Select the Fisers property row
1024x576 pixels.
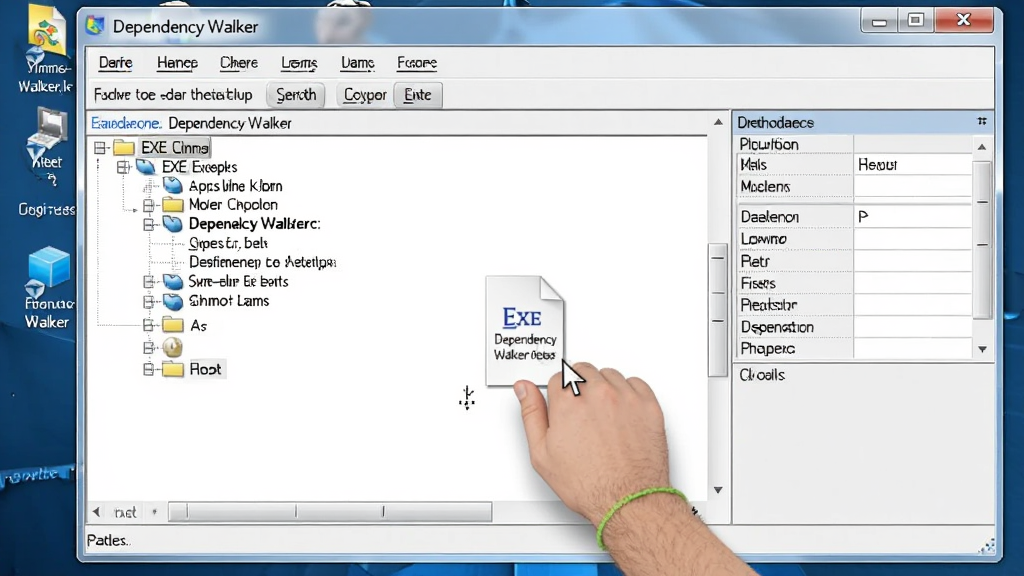(854, 283)
